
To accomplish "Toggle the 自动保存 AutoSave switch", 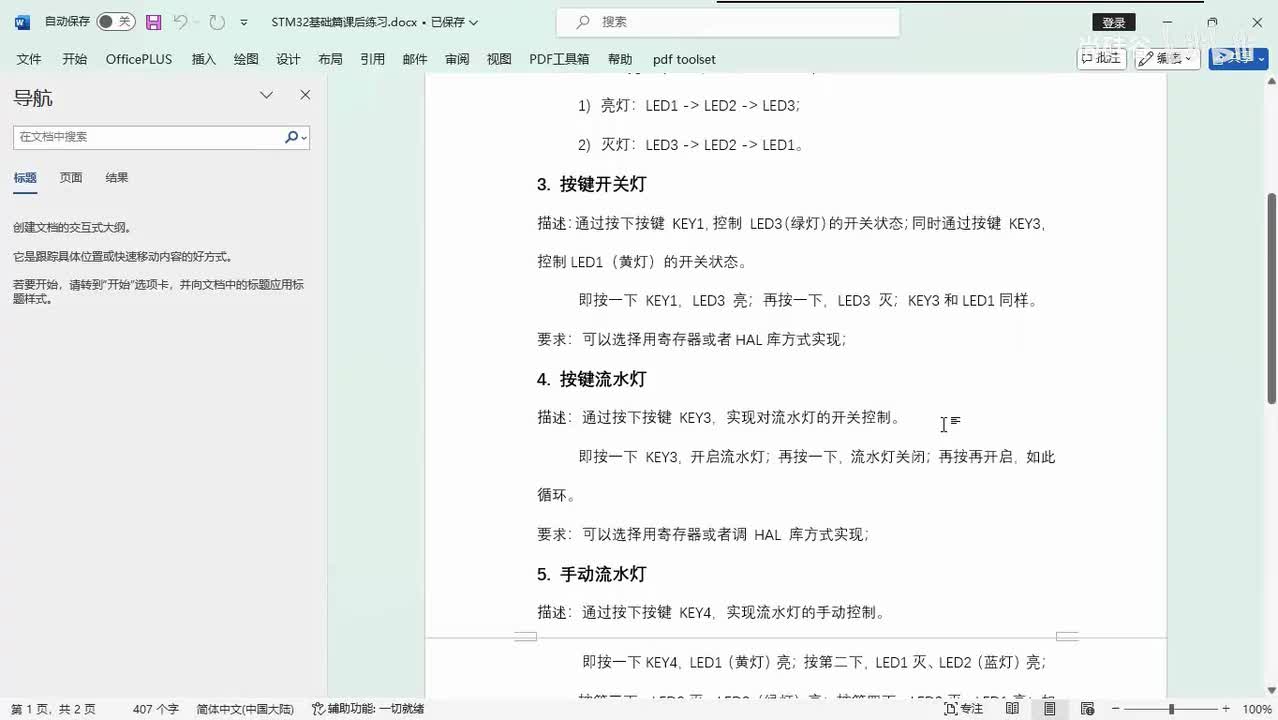I will [116, 21].
